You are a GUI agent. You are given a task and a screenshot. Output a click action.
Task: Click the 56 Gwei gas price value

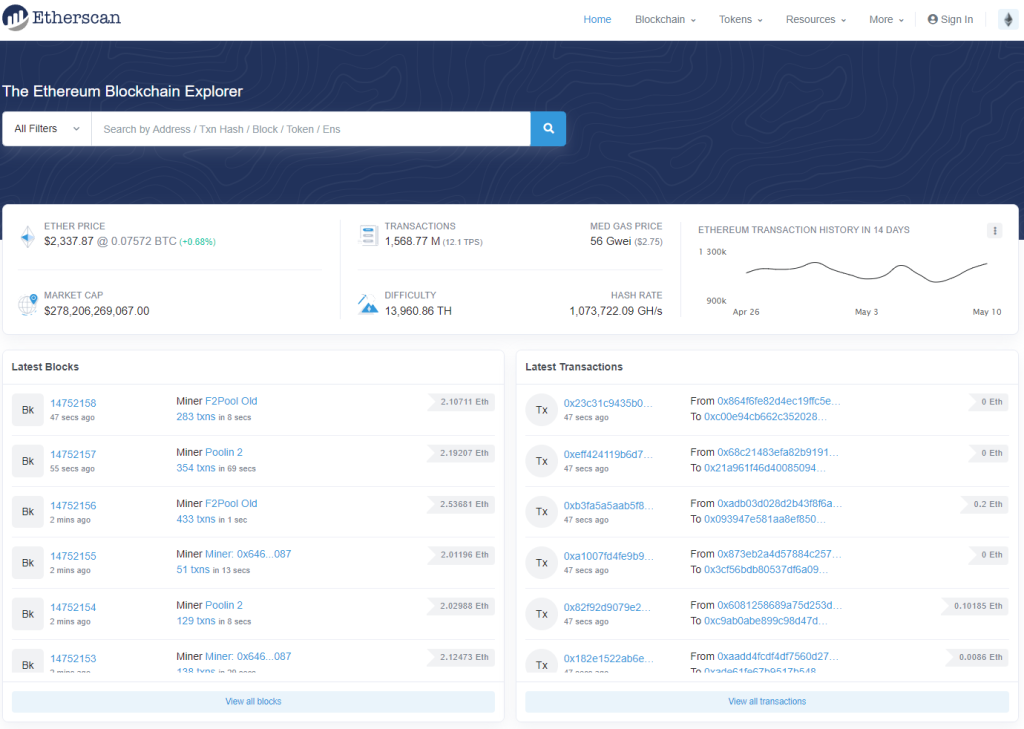611,242
